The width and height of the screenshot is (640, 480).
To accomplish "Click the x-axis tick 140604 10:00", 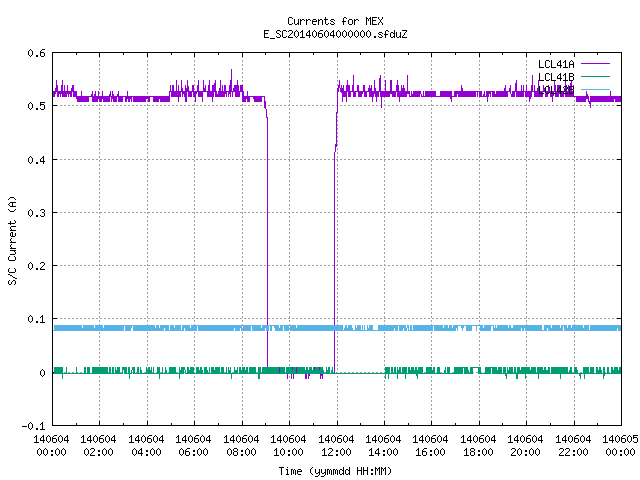I will pos(288,446).
